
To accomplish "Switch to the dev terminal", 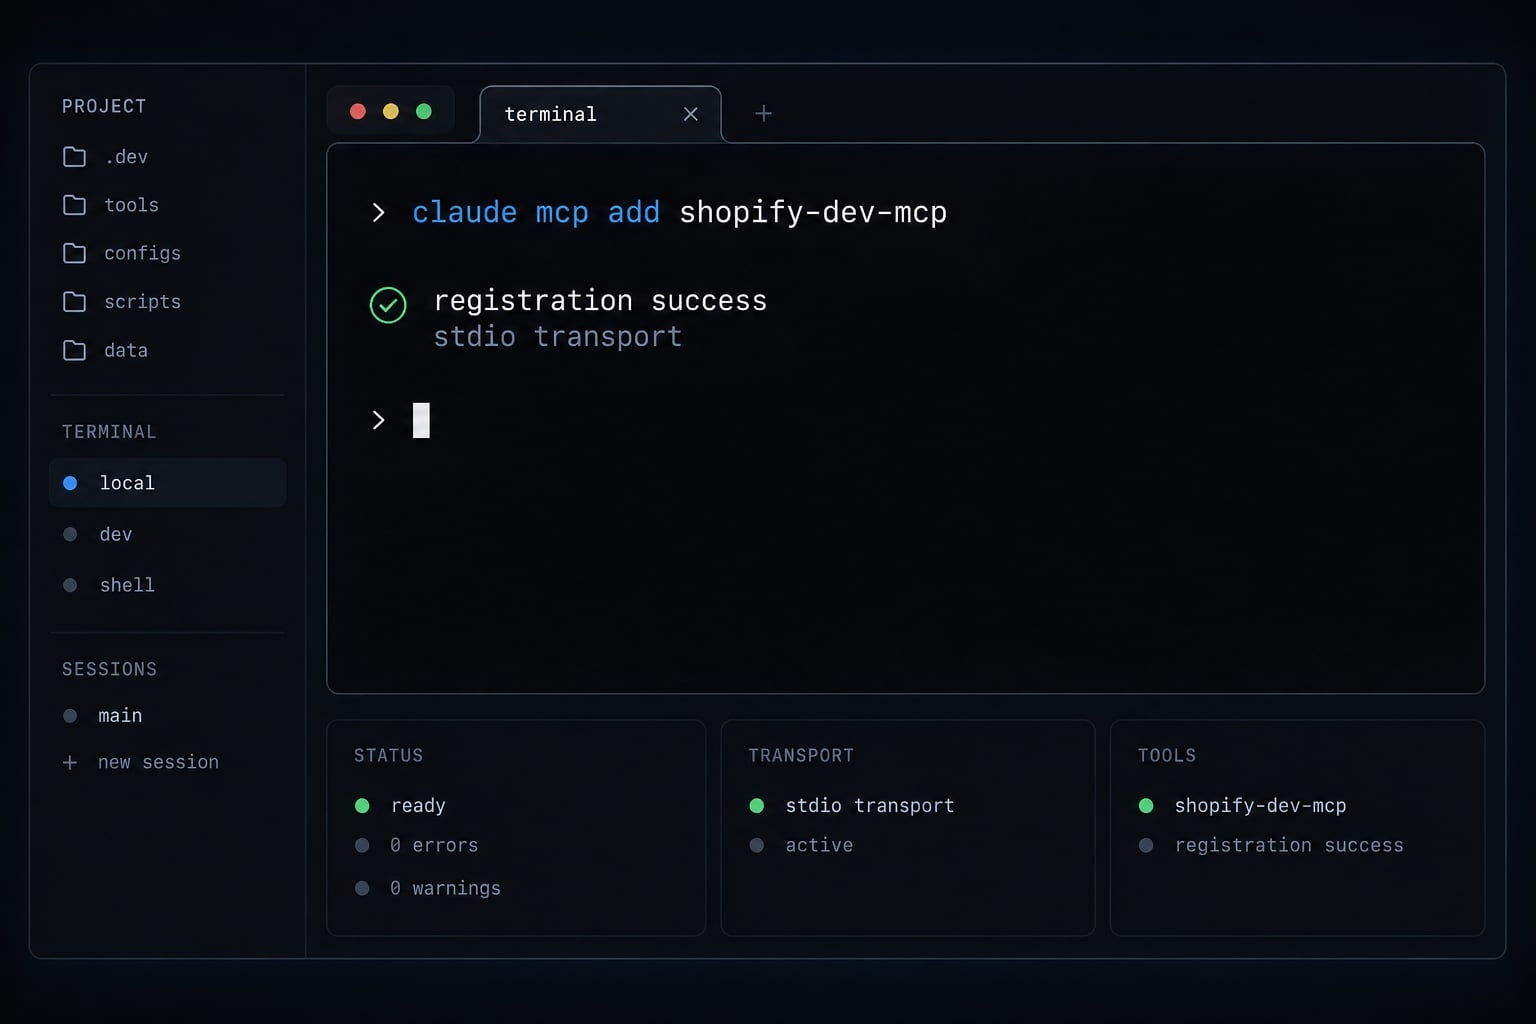I will click(x=116, y=534).
